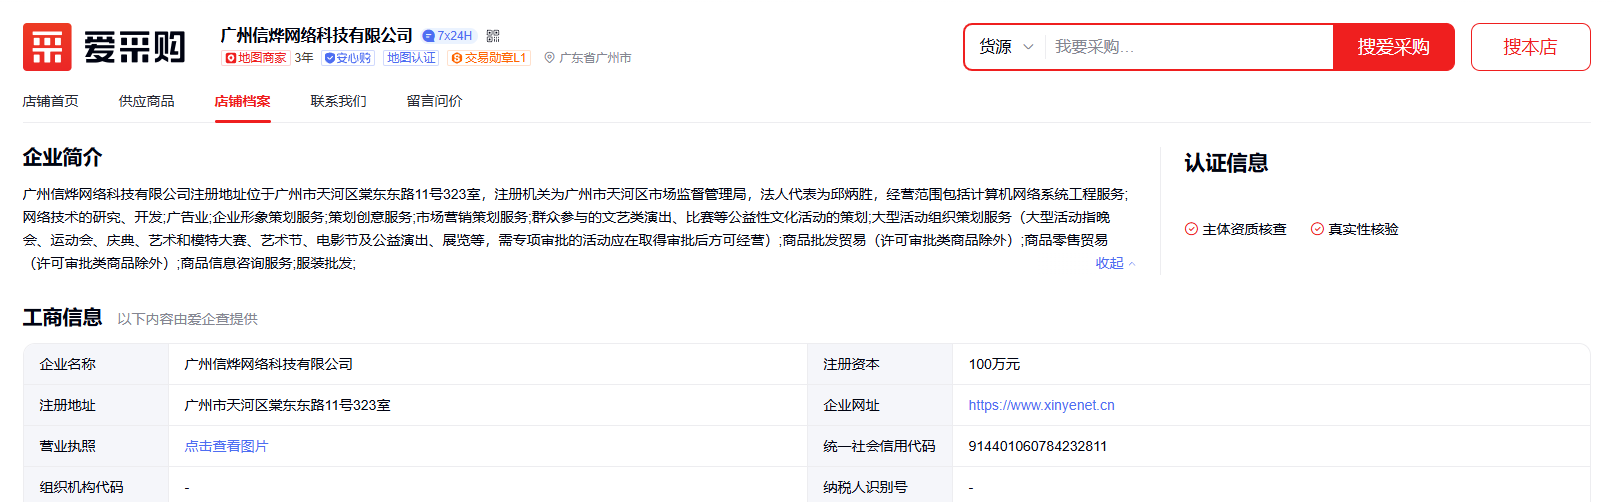The image size is (1616, 502).
Task: Click the 组织机构代码 label
Action: pyautogui.click(x=81, y=487)
